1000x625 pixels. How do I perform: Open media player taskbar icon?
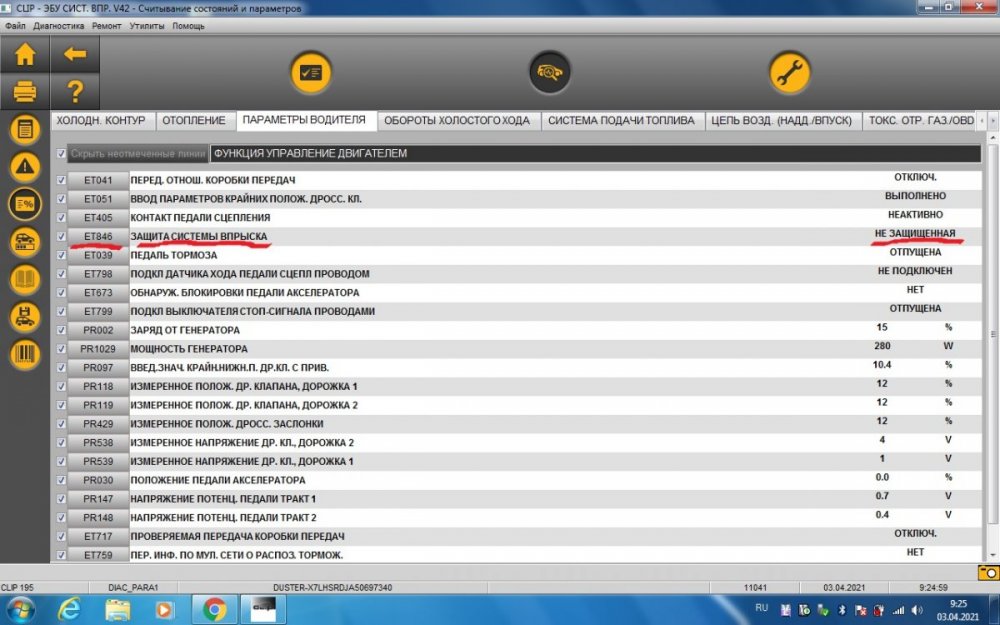(165, 610)
